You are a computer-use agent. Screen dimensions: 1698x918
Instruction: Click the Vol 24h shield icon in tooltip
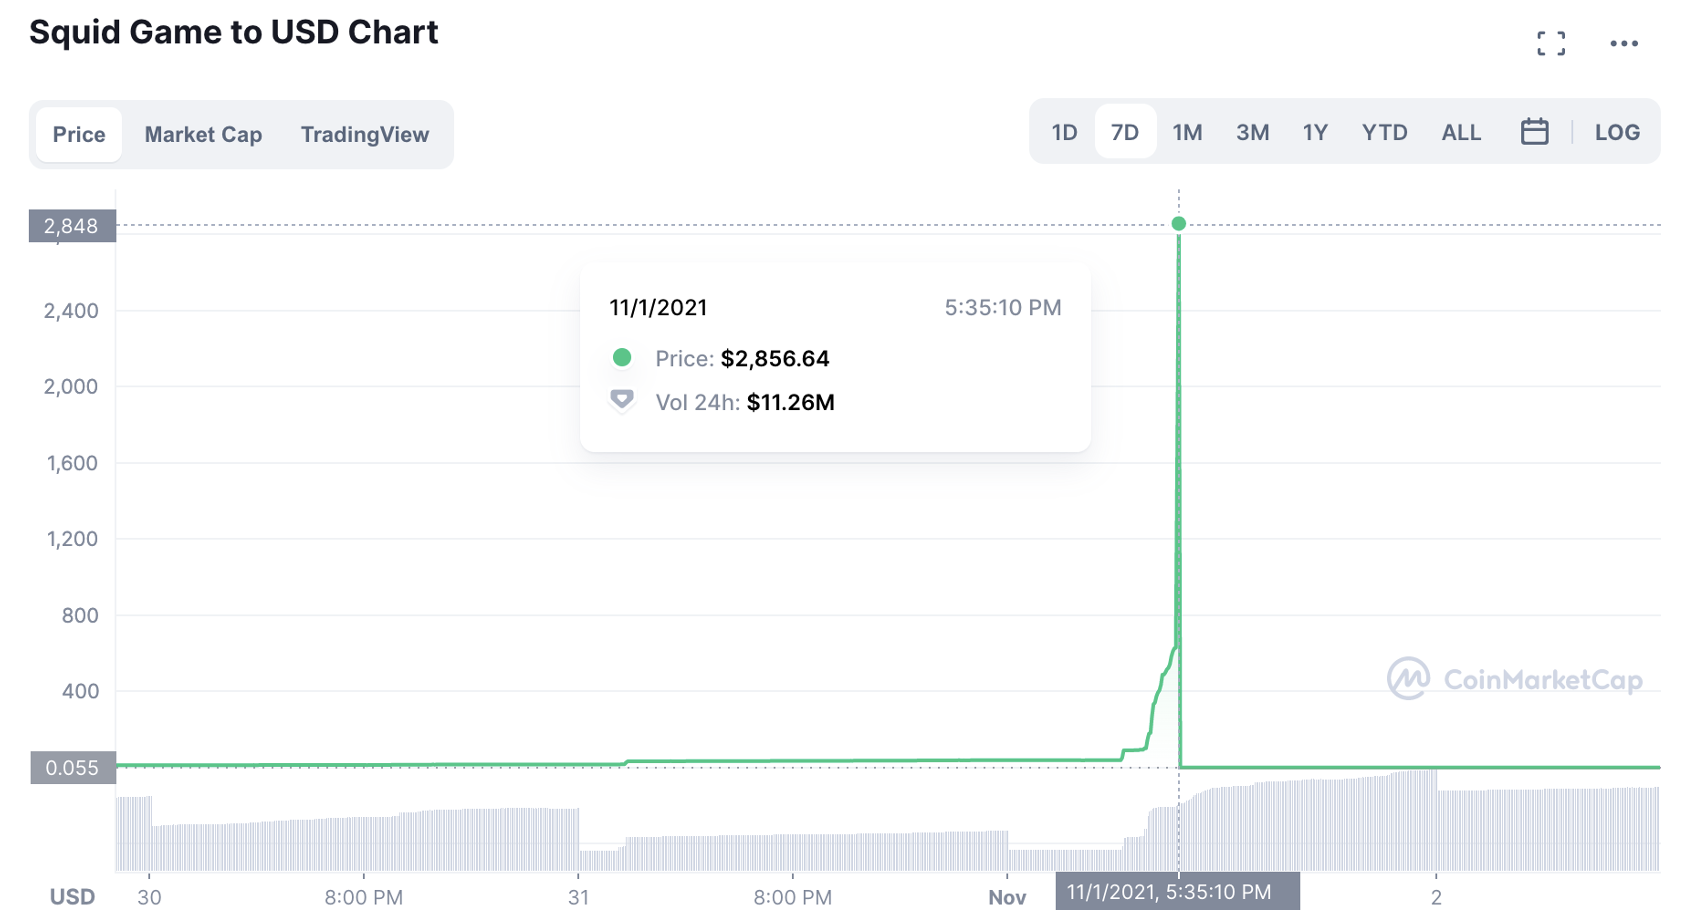click(x=622, y=401)
